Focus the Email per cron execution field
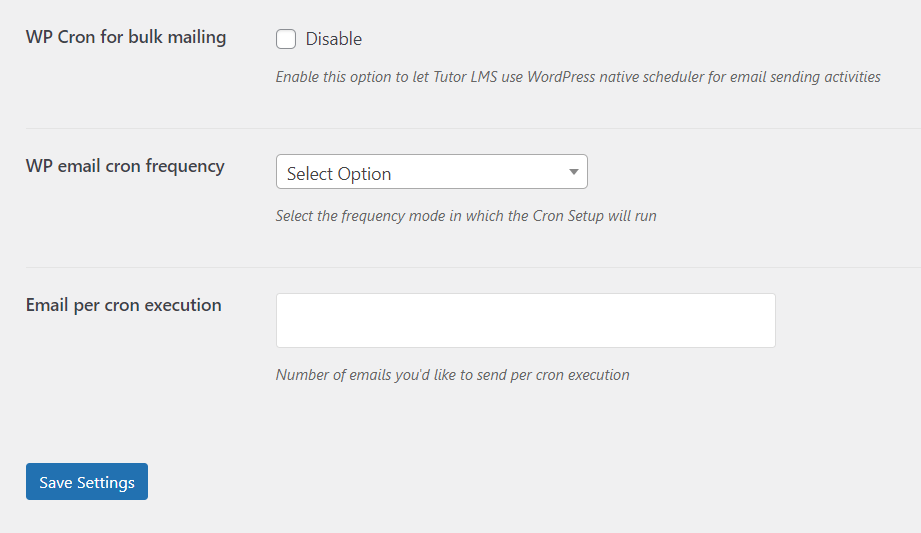 525,320
